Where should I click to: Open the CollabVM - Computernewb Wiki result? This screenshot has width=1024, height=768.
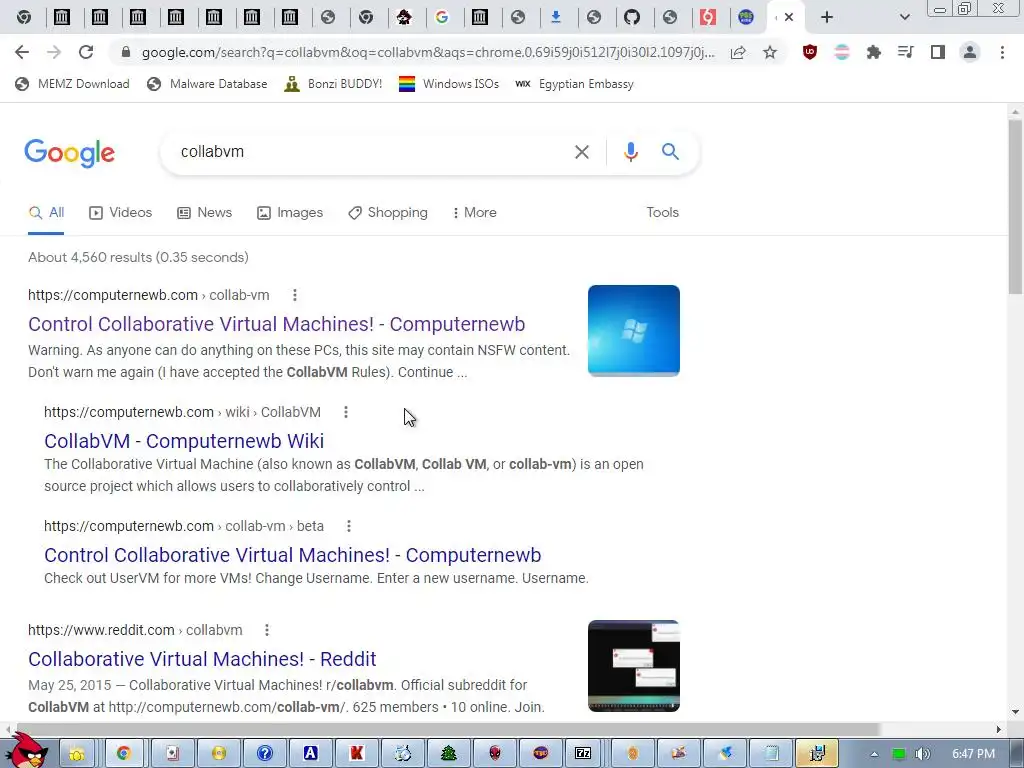click(184, 441)
